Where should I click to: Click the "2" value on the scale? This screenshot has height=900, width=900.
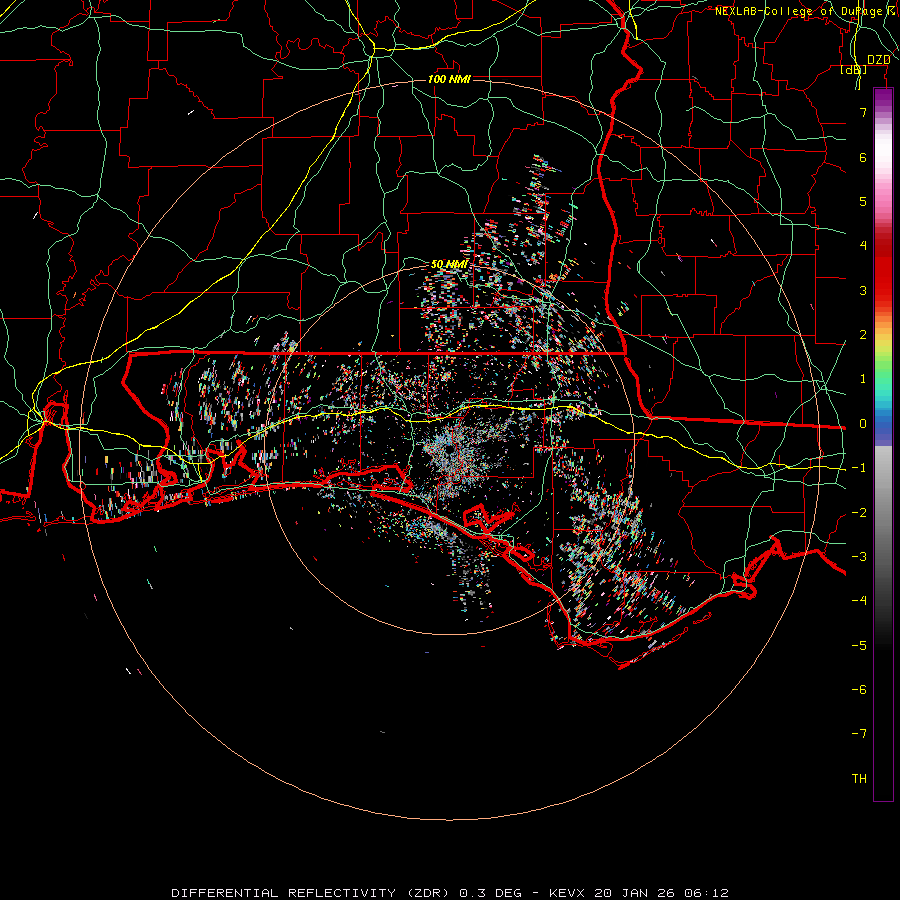click(x=863, y=335)
